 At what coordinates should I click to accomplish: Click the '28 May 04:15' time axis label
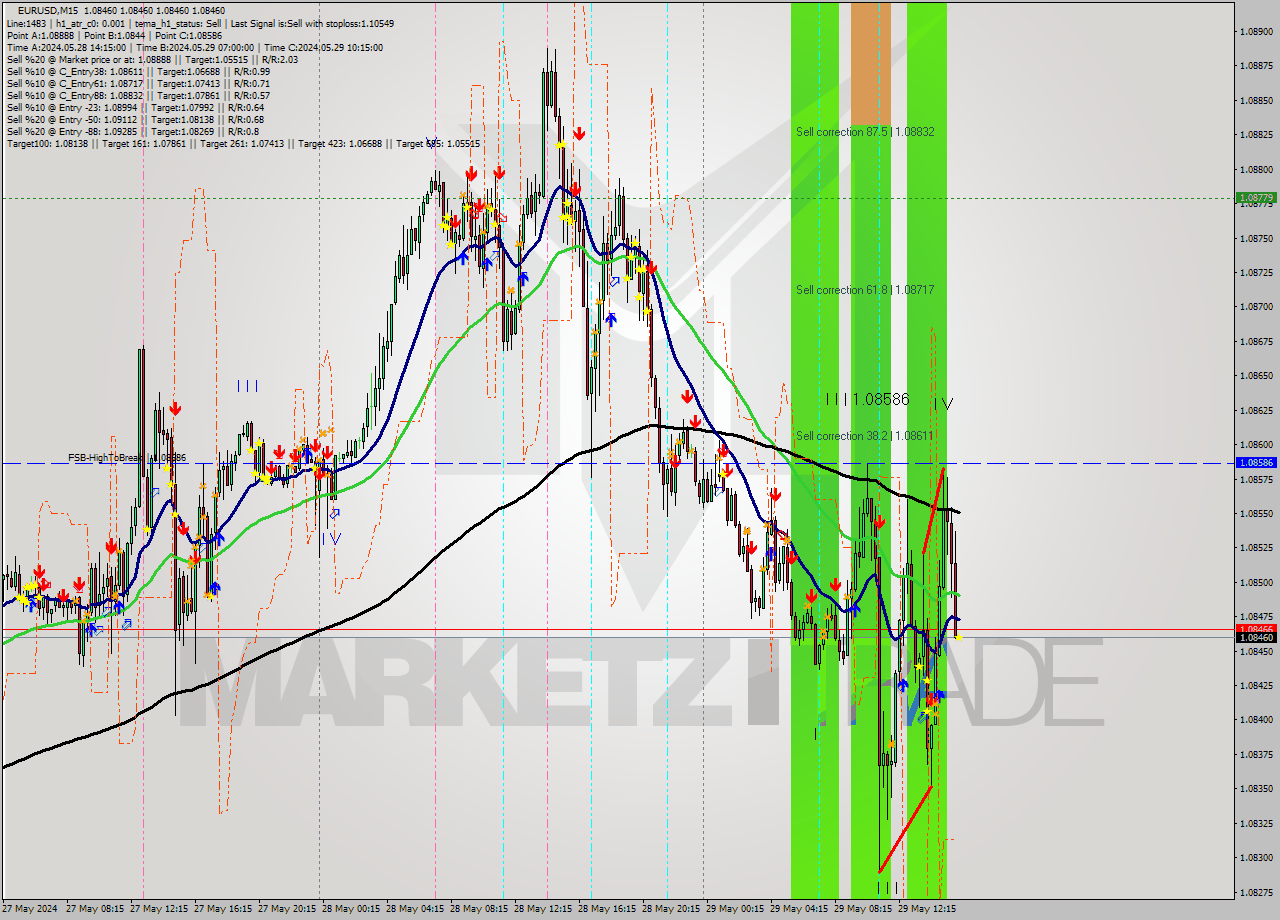tap(415, 909)
